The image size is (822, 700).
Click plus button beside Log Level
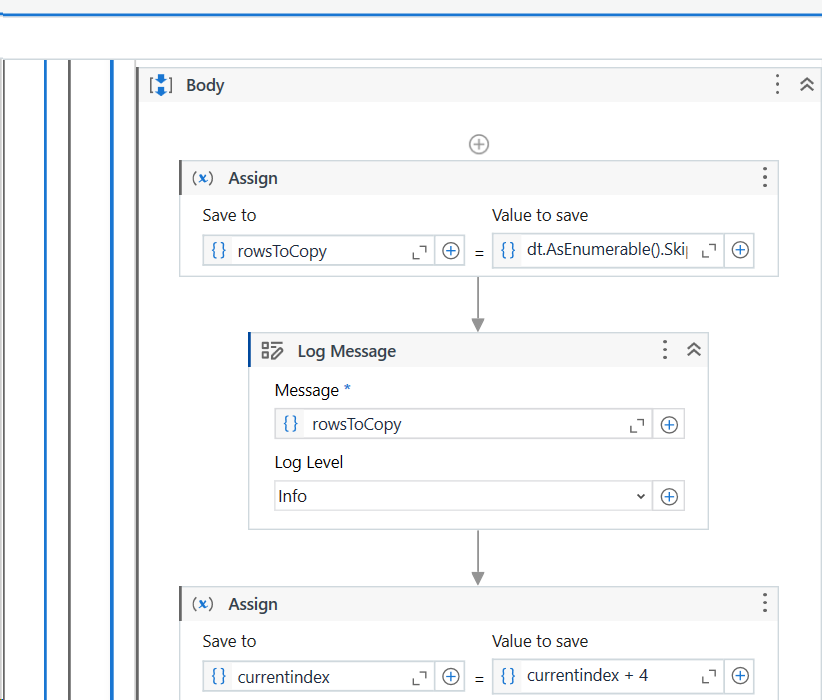(x=669, y=496)
